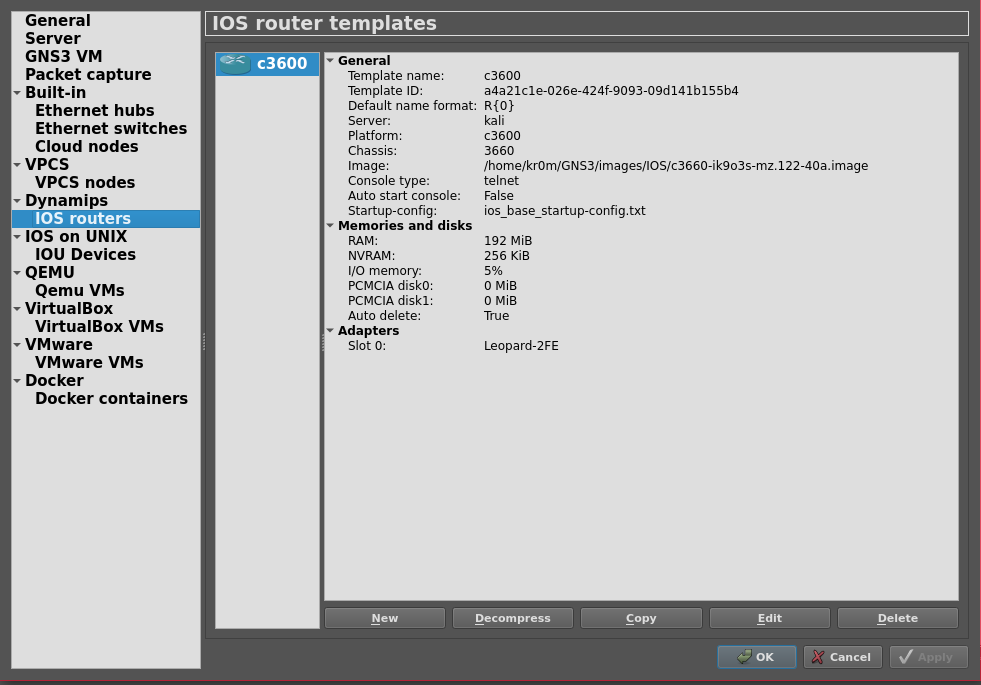The image size is (981, 685).
Task: Open Ethernet switches settings
Action: coord(110,129)
